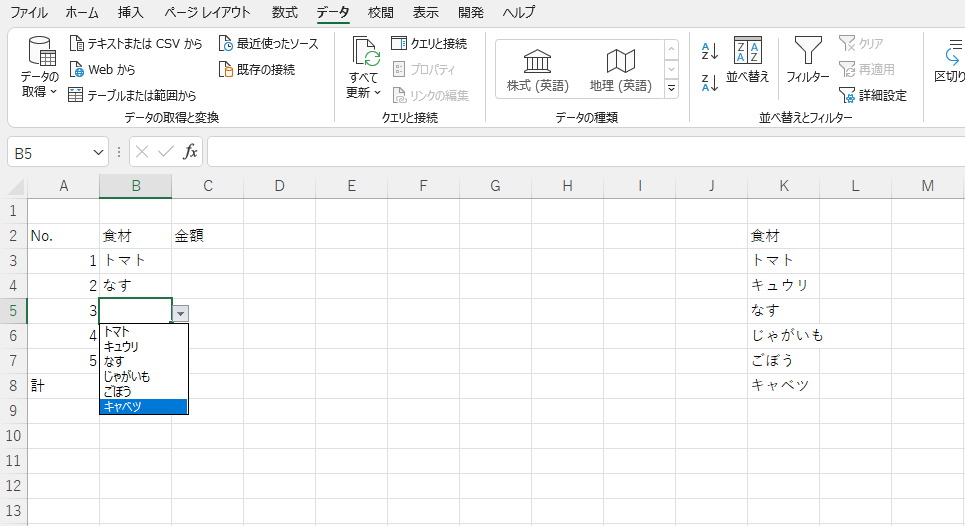Viewport: 965px width, 526px height.
Task: Open クエリと接続 pane
Action: tap(429, 44)
